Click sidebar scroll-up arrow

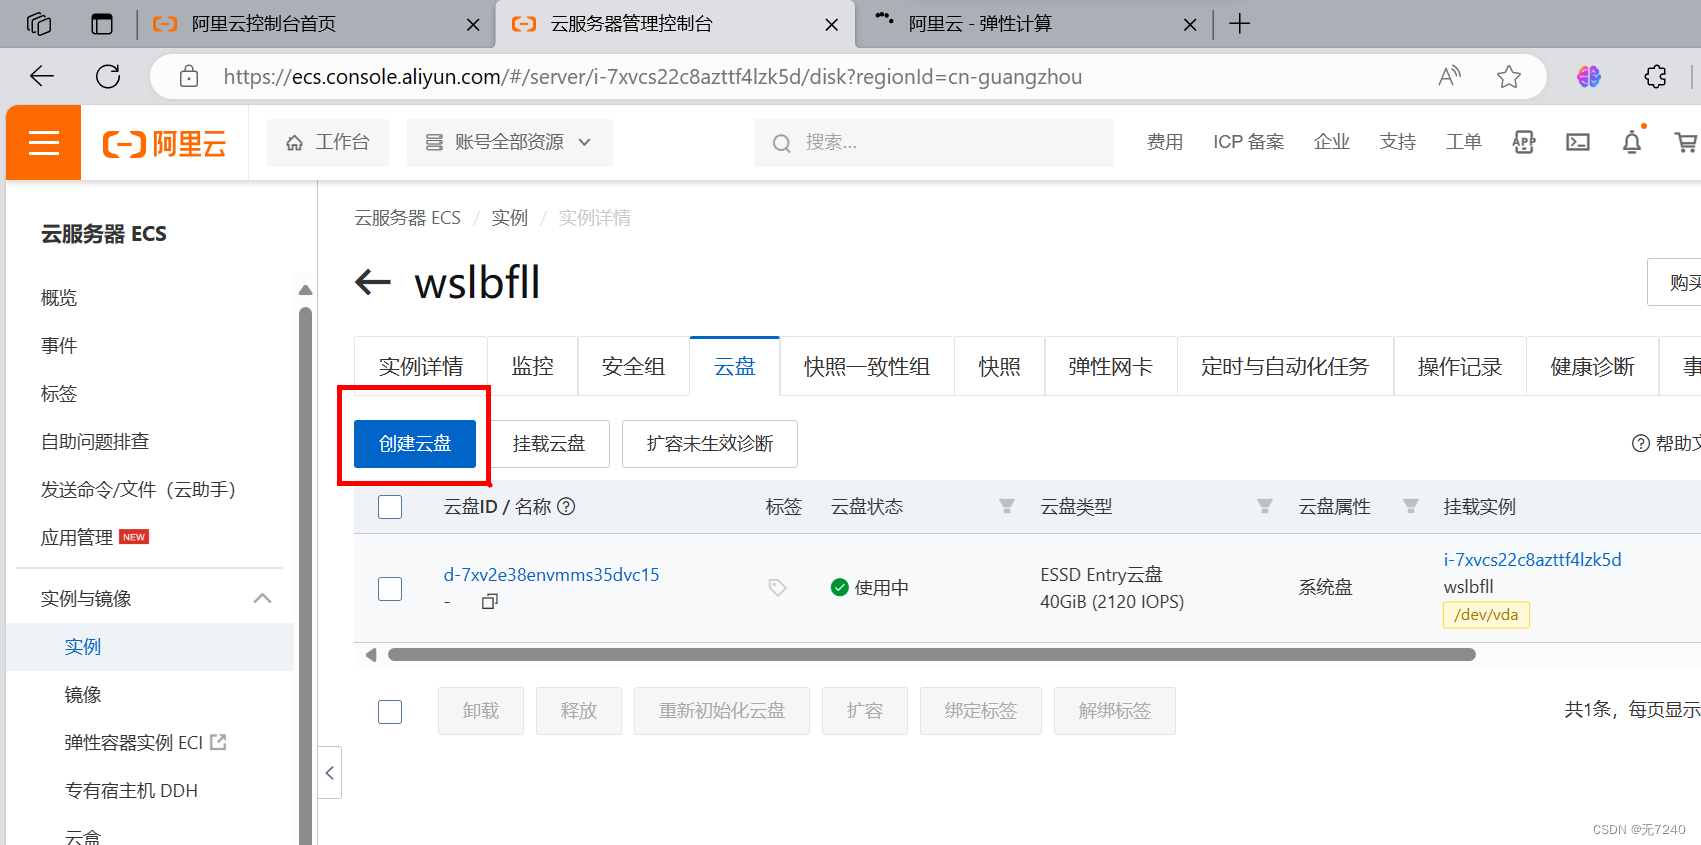[x=306, y=290]
